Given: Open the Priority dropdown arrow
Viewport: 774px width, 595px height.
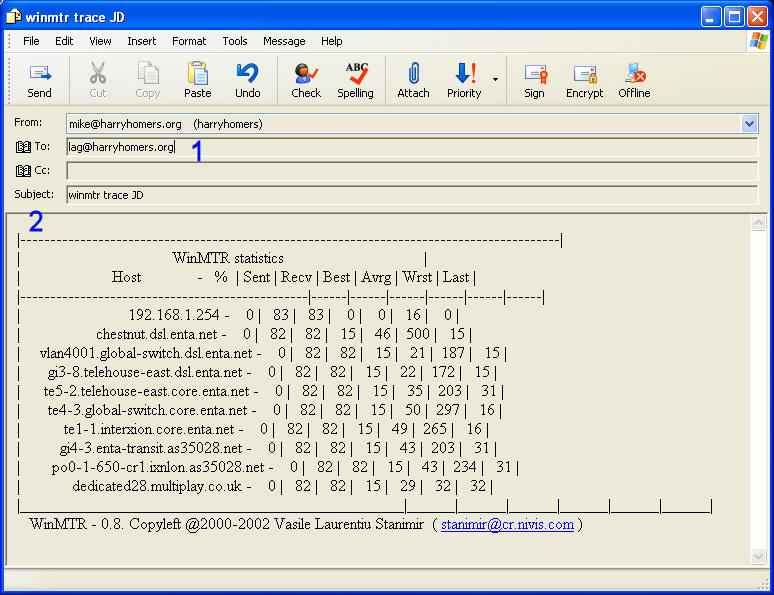Looking at the screenshot, I should click(x=495, y=79).
